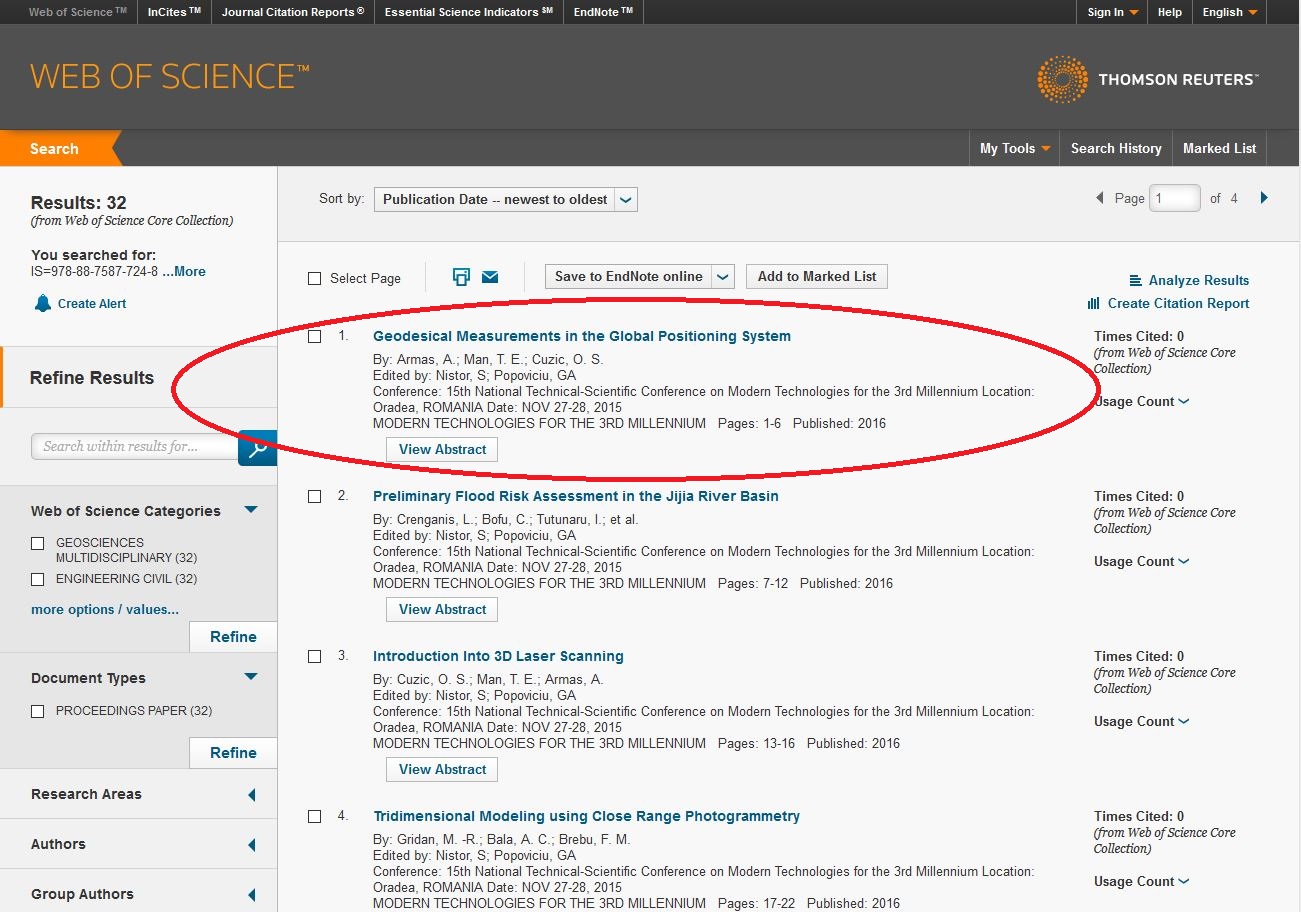Expand Usage Count for the second result
The image size is (1301, 912).
click(1141, 561)
